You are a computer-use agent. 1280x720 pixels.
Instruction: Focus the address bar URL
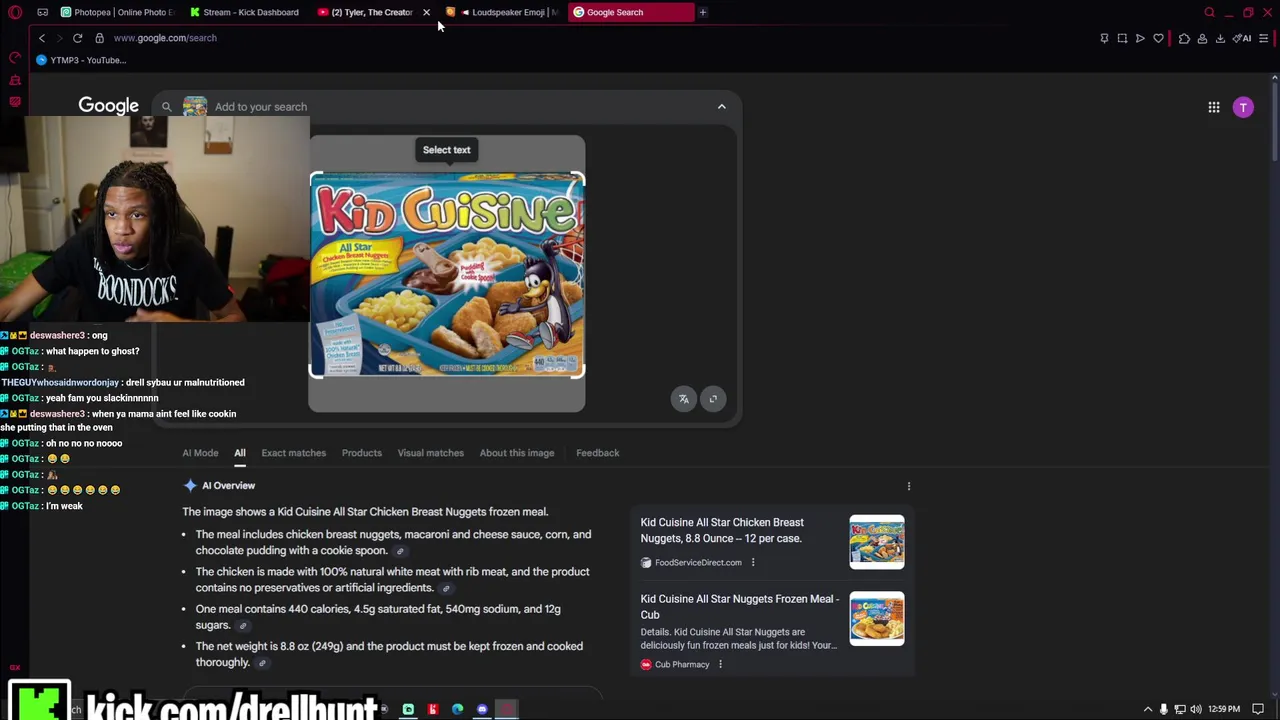[165, 38]
